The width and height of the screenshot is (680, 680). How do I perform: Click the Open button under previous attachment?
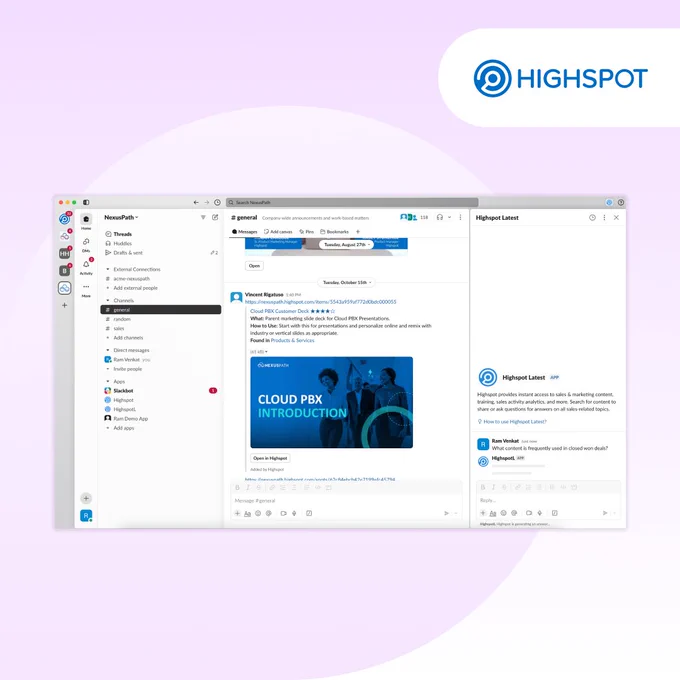(255, 266)
